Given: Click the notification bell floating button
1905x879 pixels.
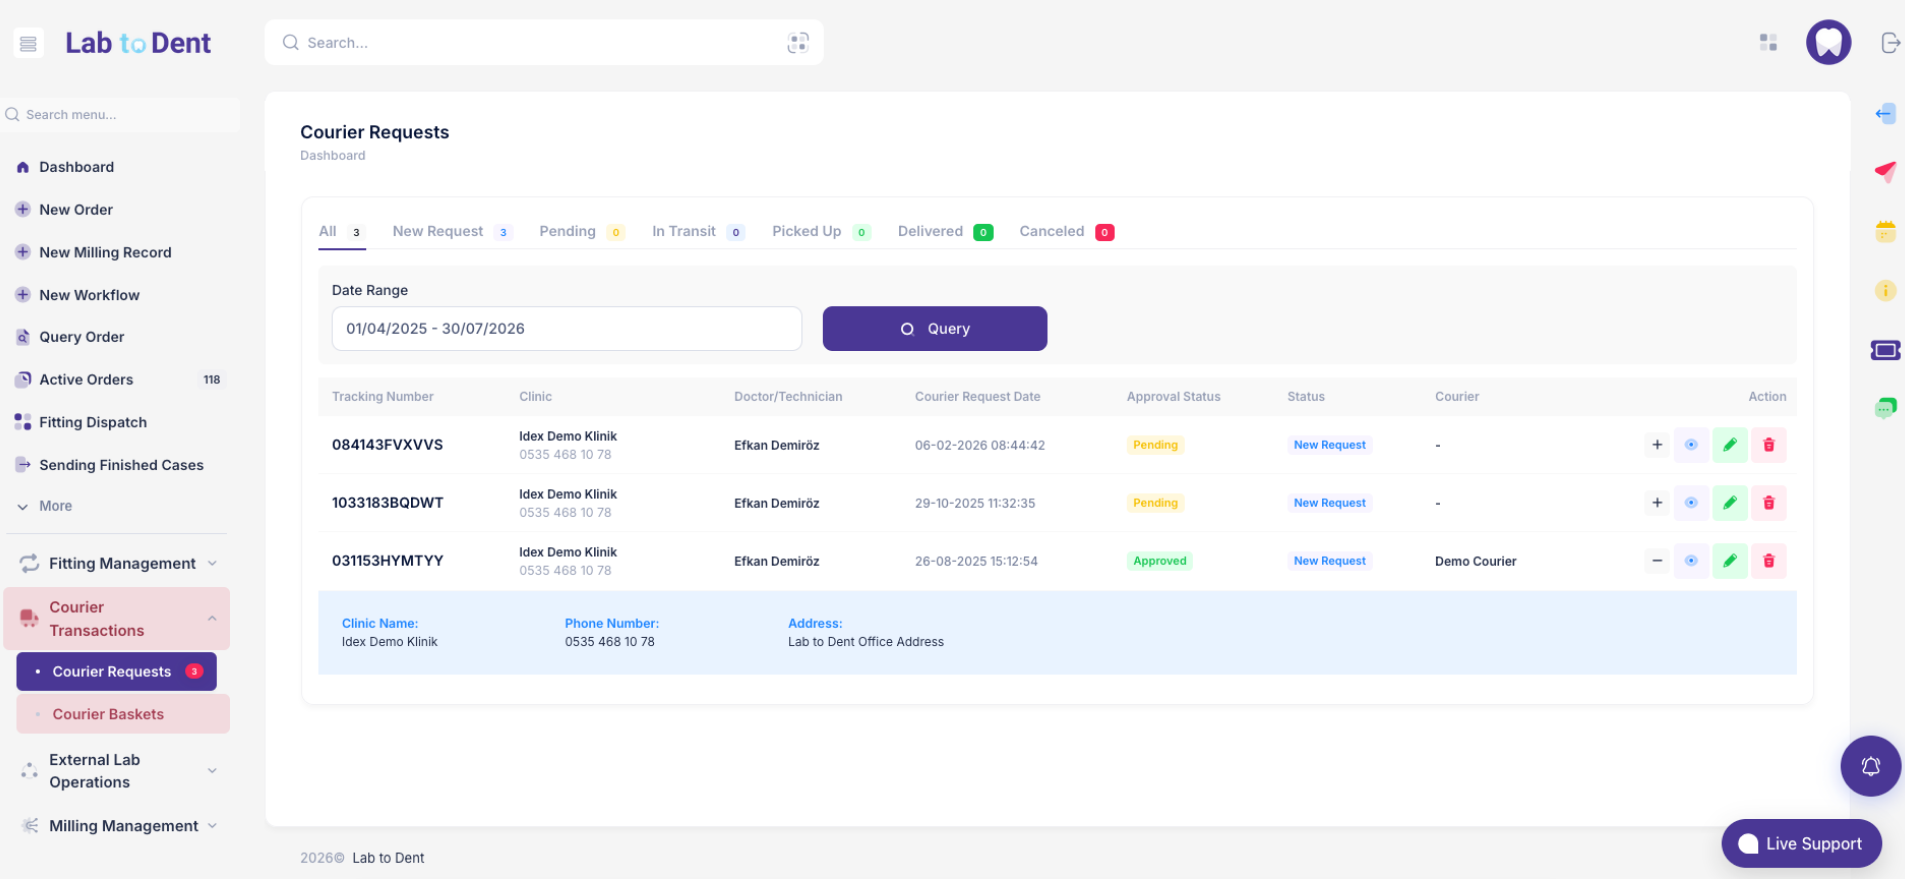Looking at the screenshot, I should [x=1870, y=766].
